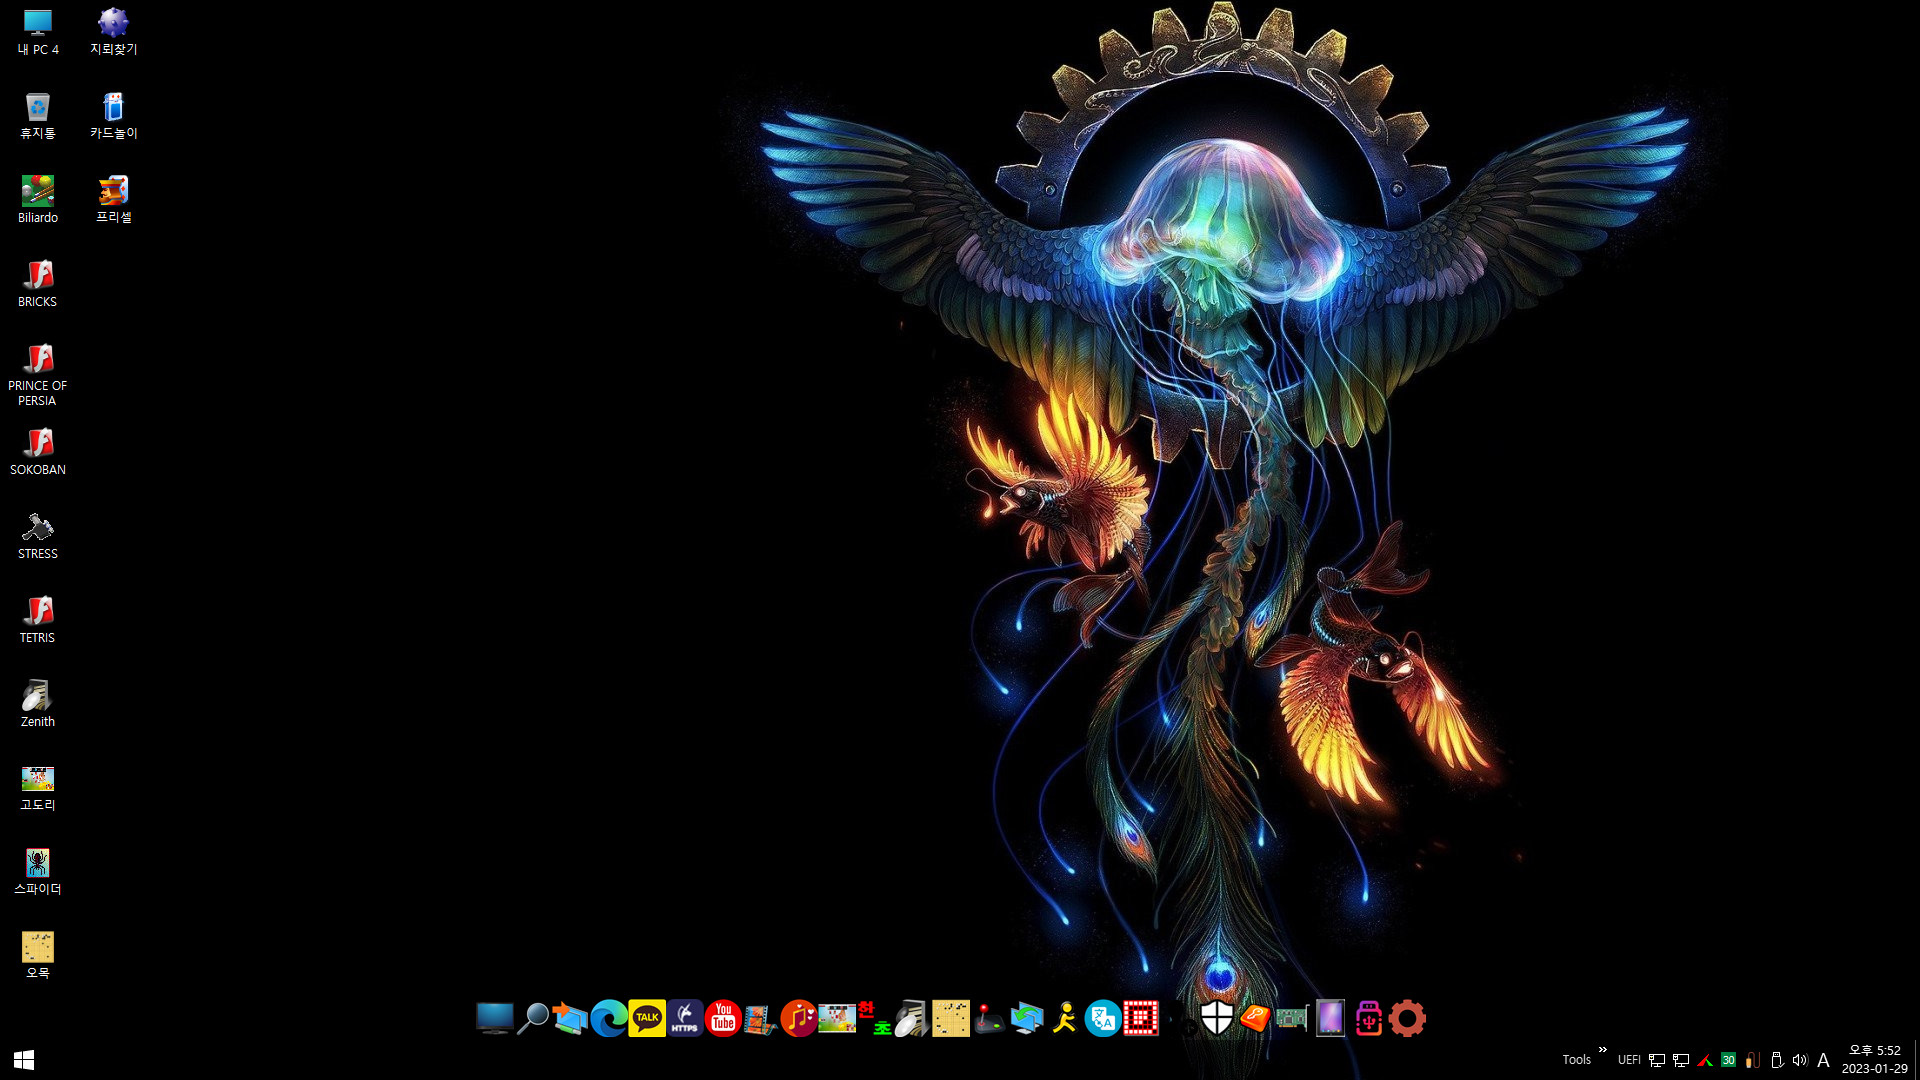Click the orange cable tray icon
Viewport: 1920px width, 1080px height.
pos(1752,1060)
